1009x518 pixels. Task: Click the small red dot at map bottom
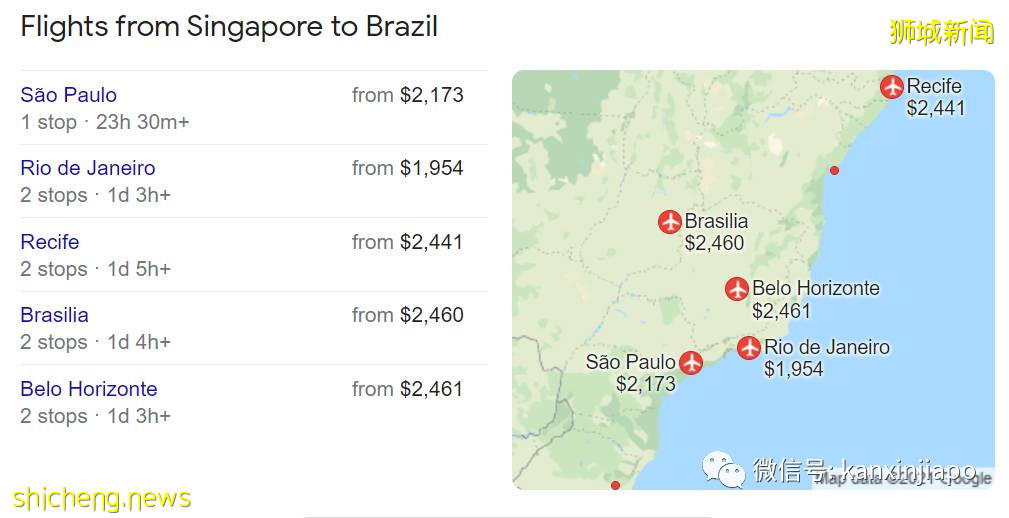615,485
